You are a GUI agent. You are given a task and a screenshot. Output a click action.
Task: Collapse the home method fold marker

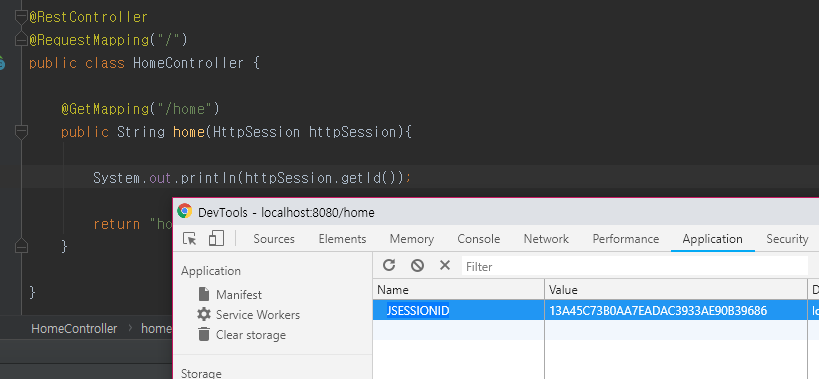click(x=21, y=132)
